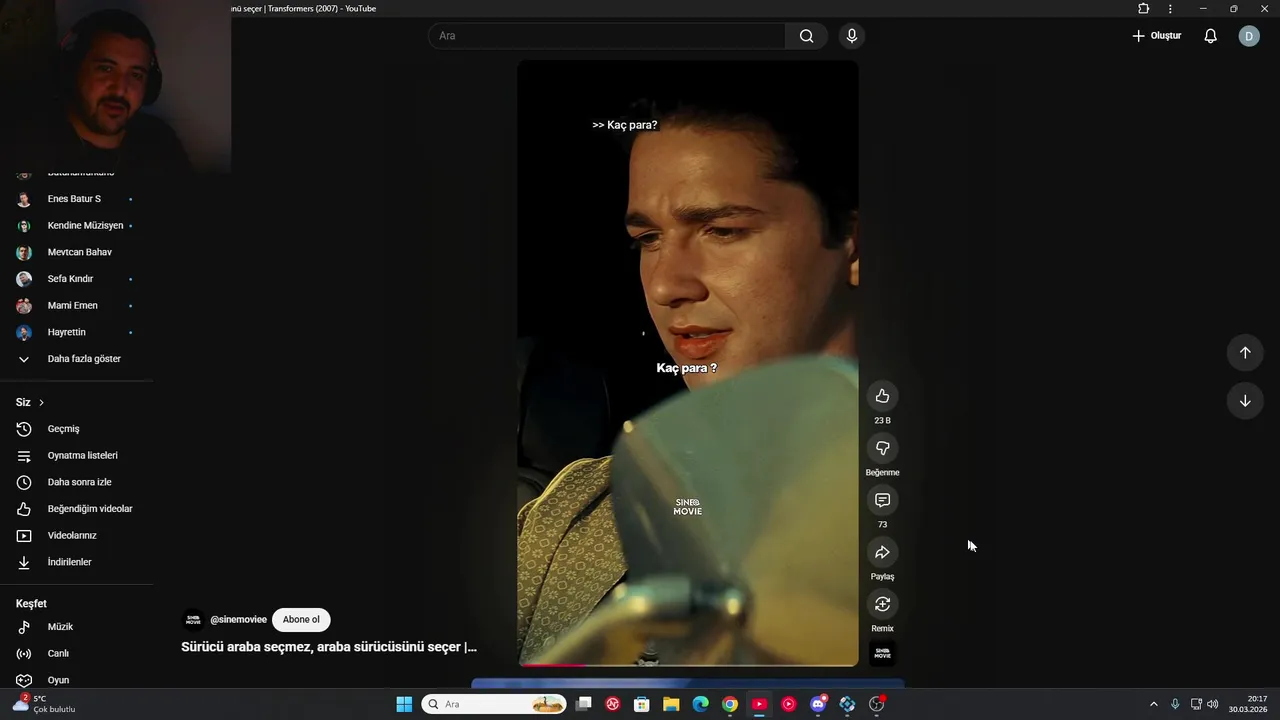Image resolution: width=1280 pixels, height=720 pixels.
Task: Open the Windows Start menu
Action: click(x=404, y=704)
